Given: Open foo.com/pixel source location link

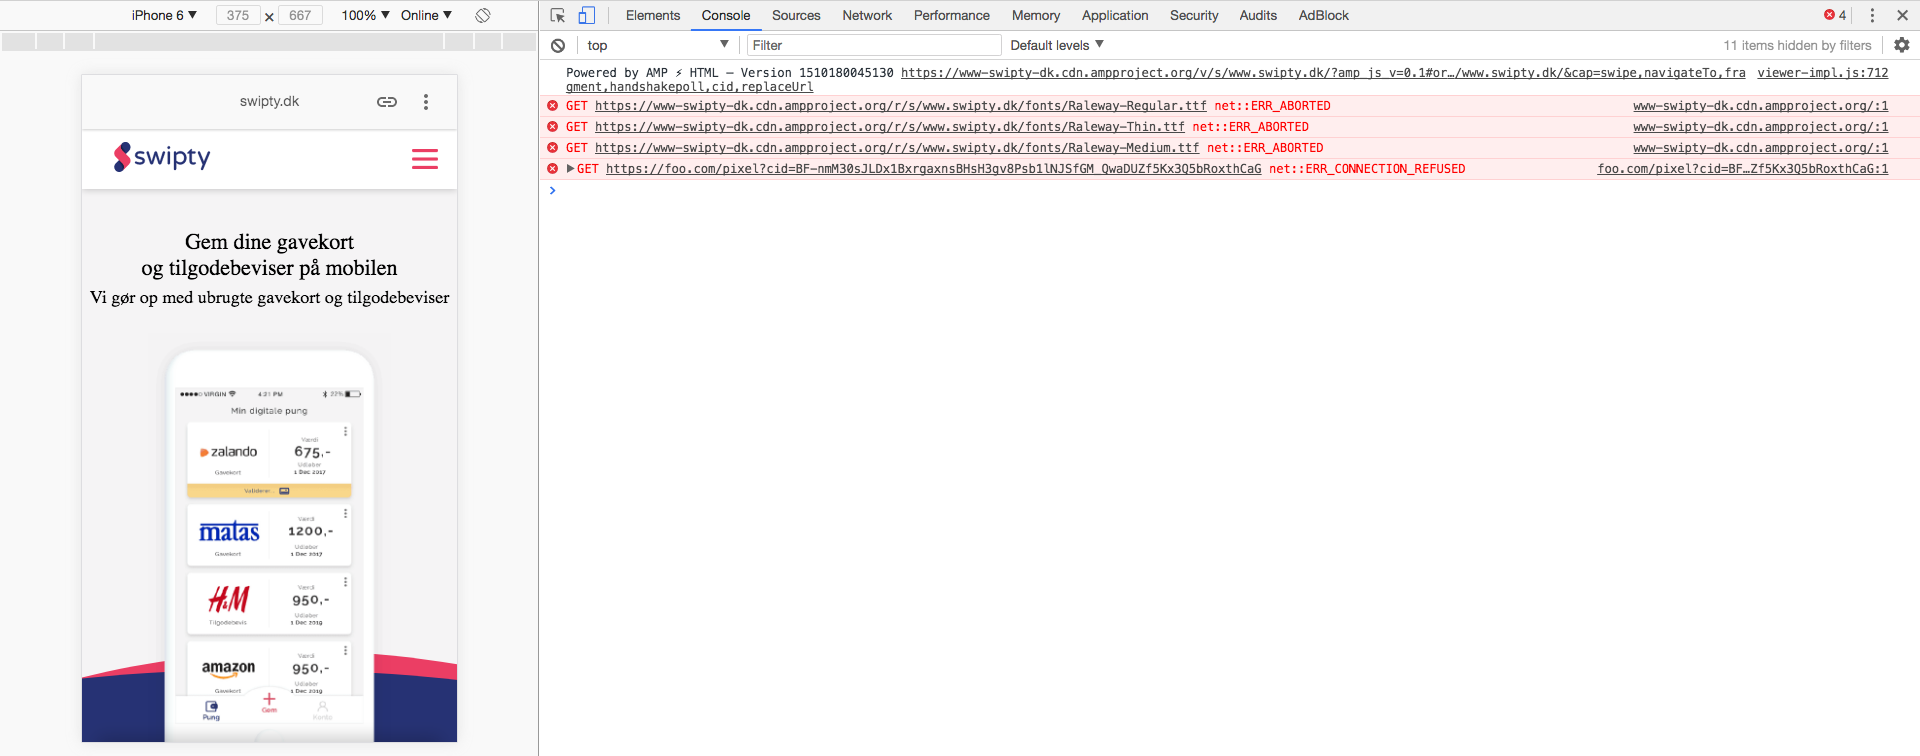Looking at the screenshot, I should point(1743,169).
